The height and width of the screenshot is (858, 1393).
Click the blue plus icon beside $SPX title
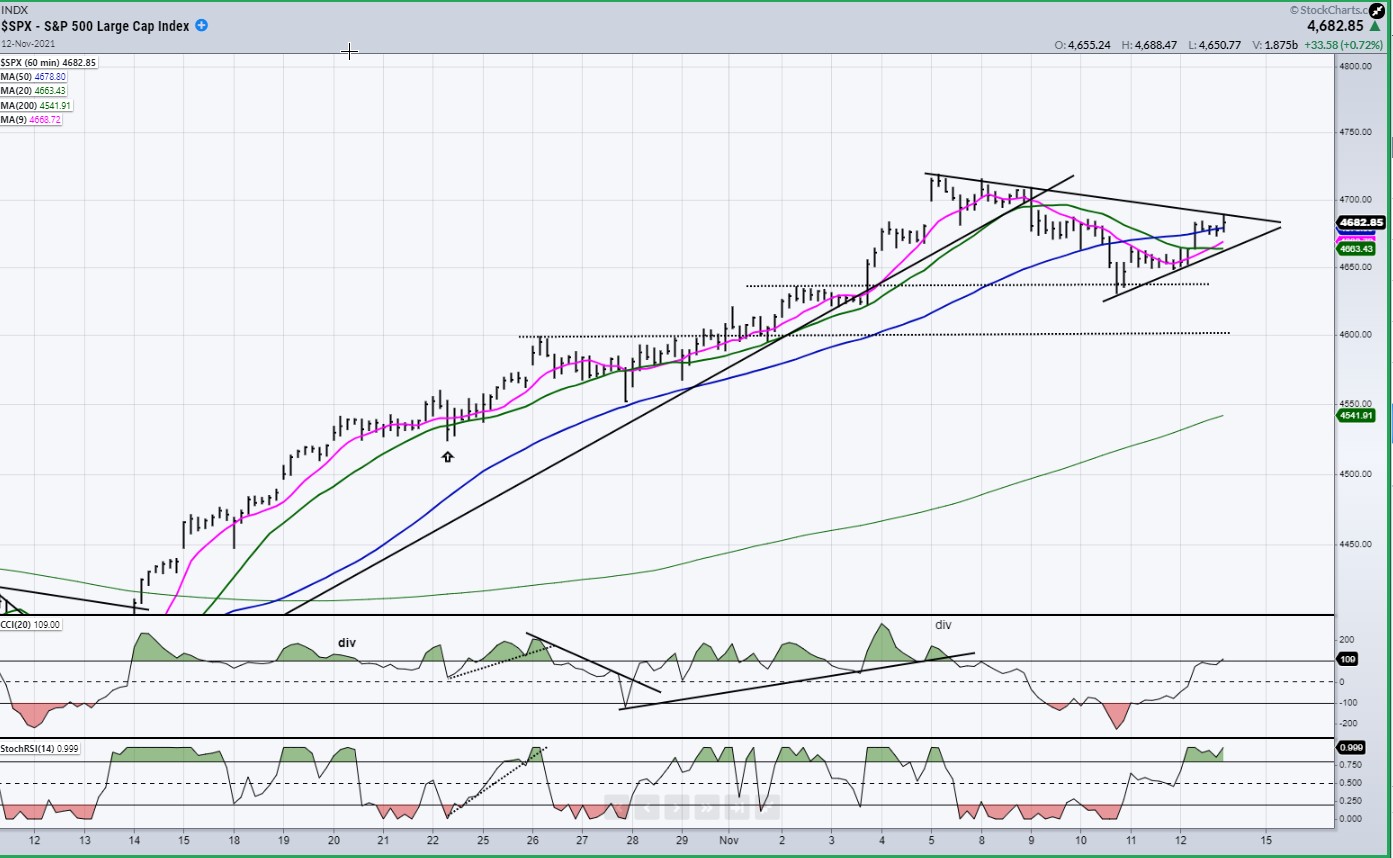[201, 26]
